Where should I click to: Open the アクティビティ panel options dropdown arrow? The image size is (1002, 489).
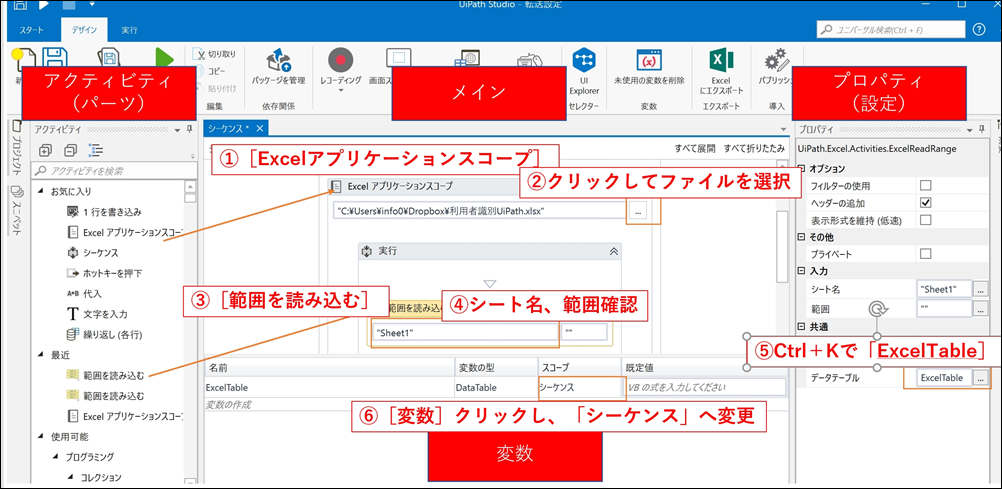177,130
